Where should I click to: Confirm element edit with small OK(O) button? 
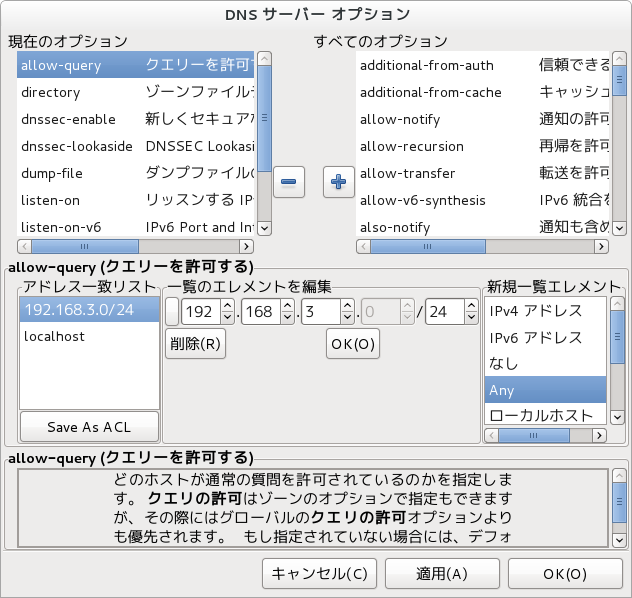coord(351,345)
